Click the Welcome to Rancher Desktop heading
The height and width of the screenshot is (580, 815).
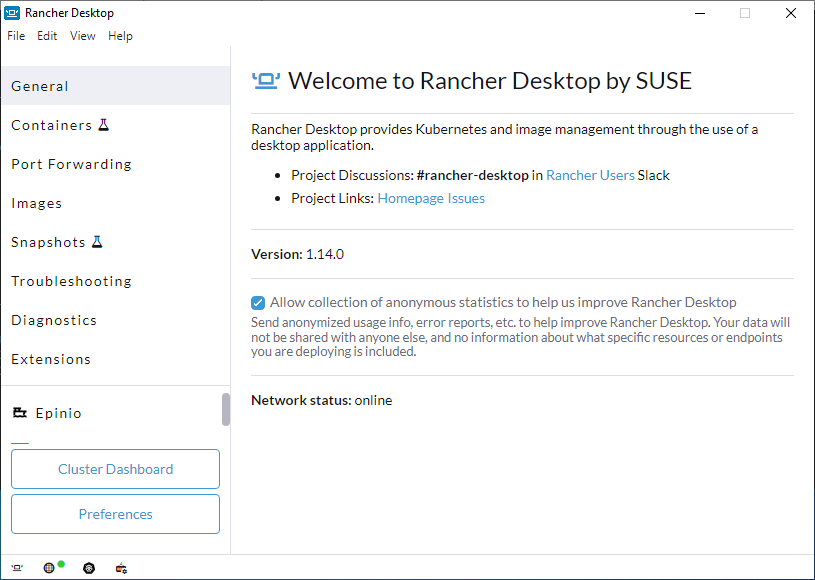pos(490,81)
